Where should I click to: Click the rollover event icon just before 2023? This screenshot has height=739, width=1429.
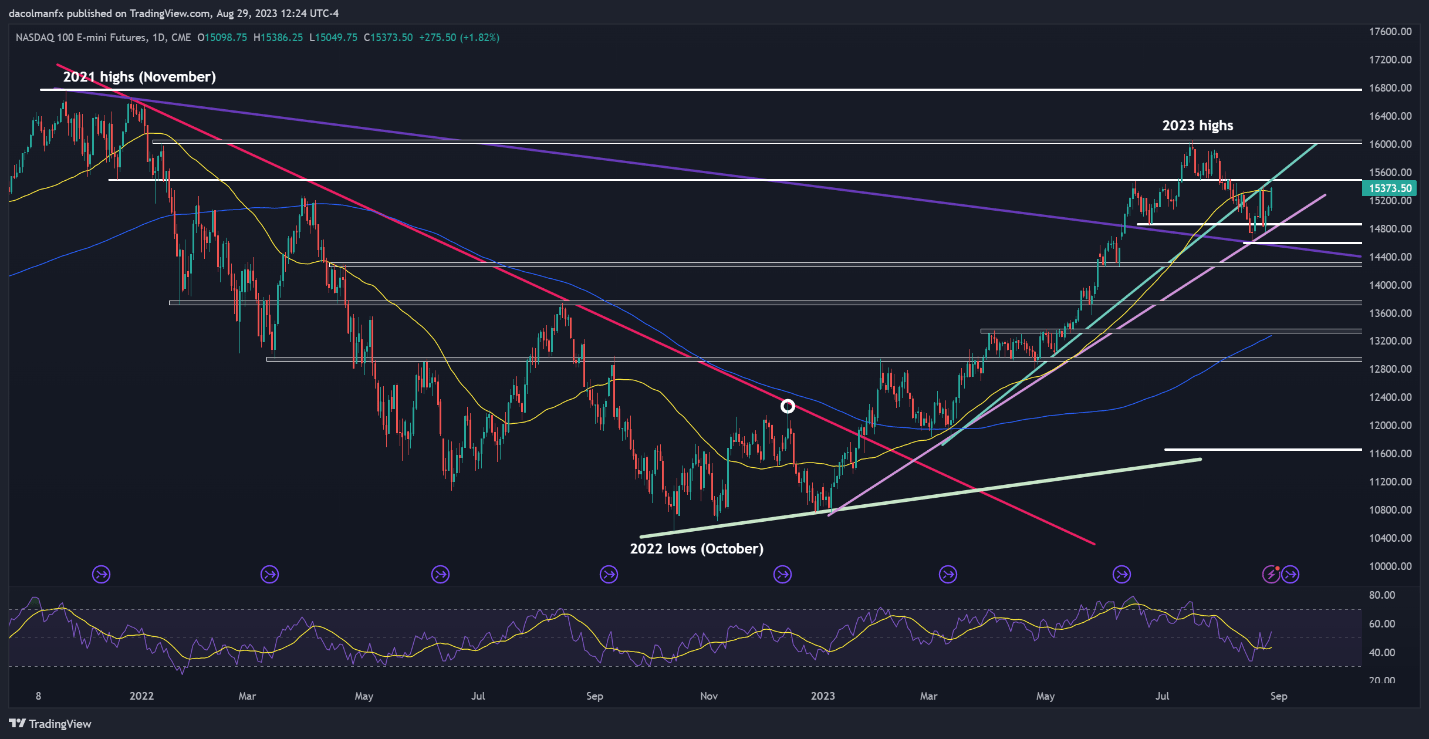pos(782,574)
